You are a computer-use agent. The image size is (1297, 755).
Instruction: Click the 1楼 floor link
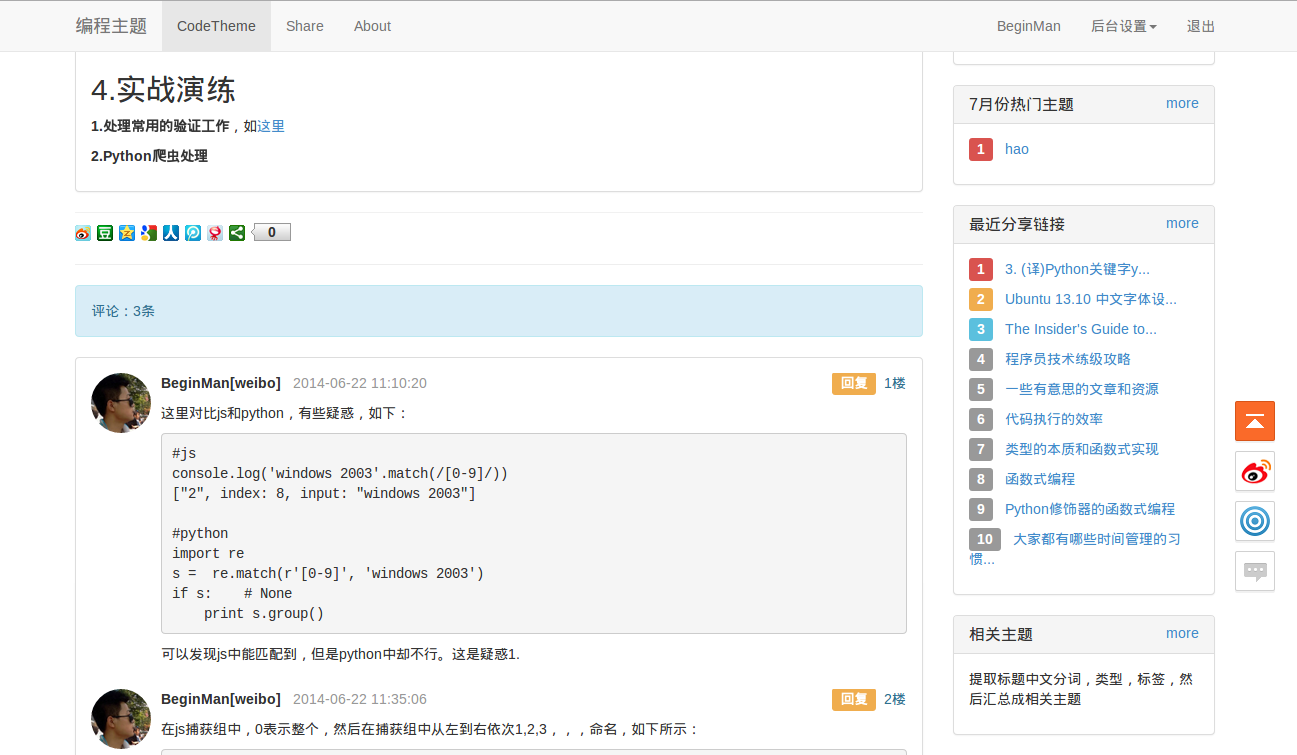895,383
